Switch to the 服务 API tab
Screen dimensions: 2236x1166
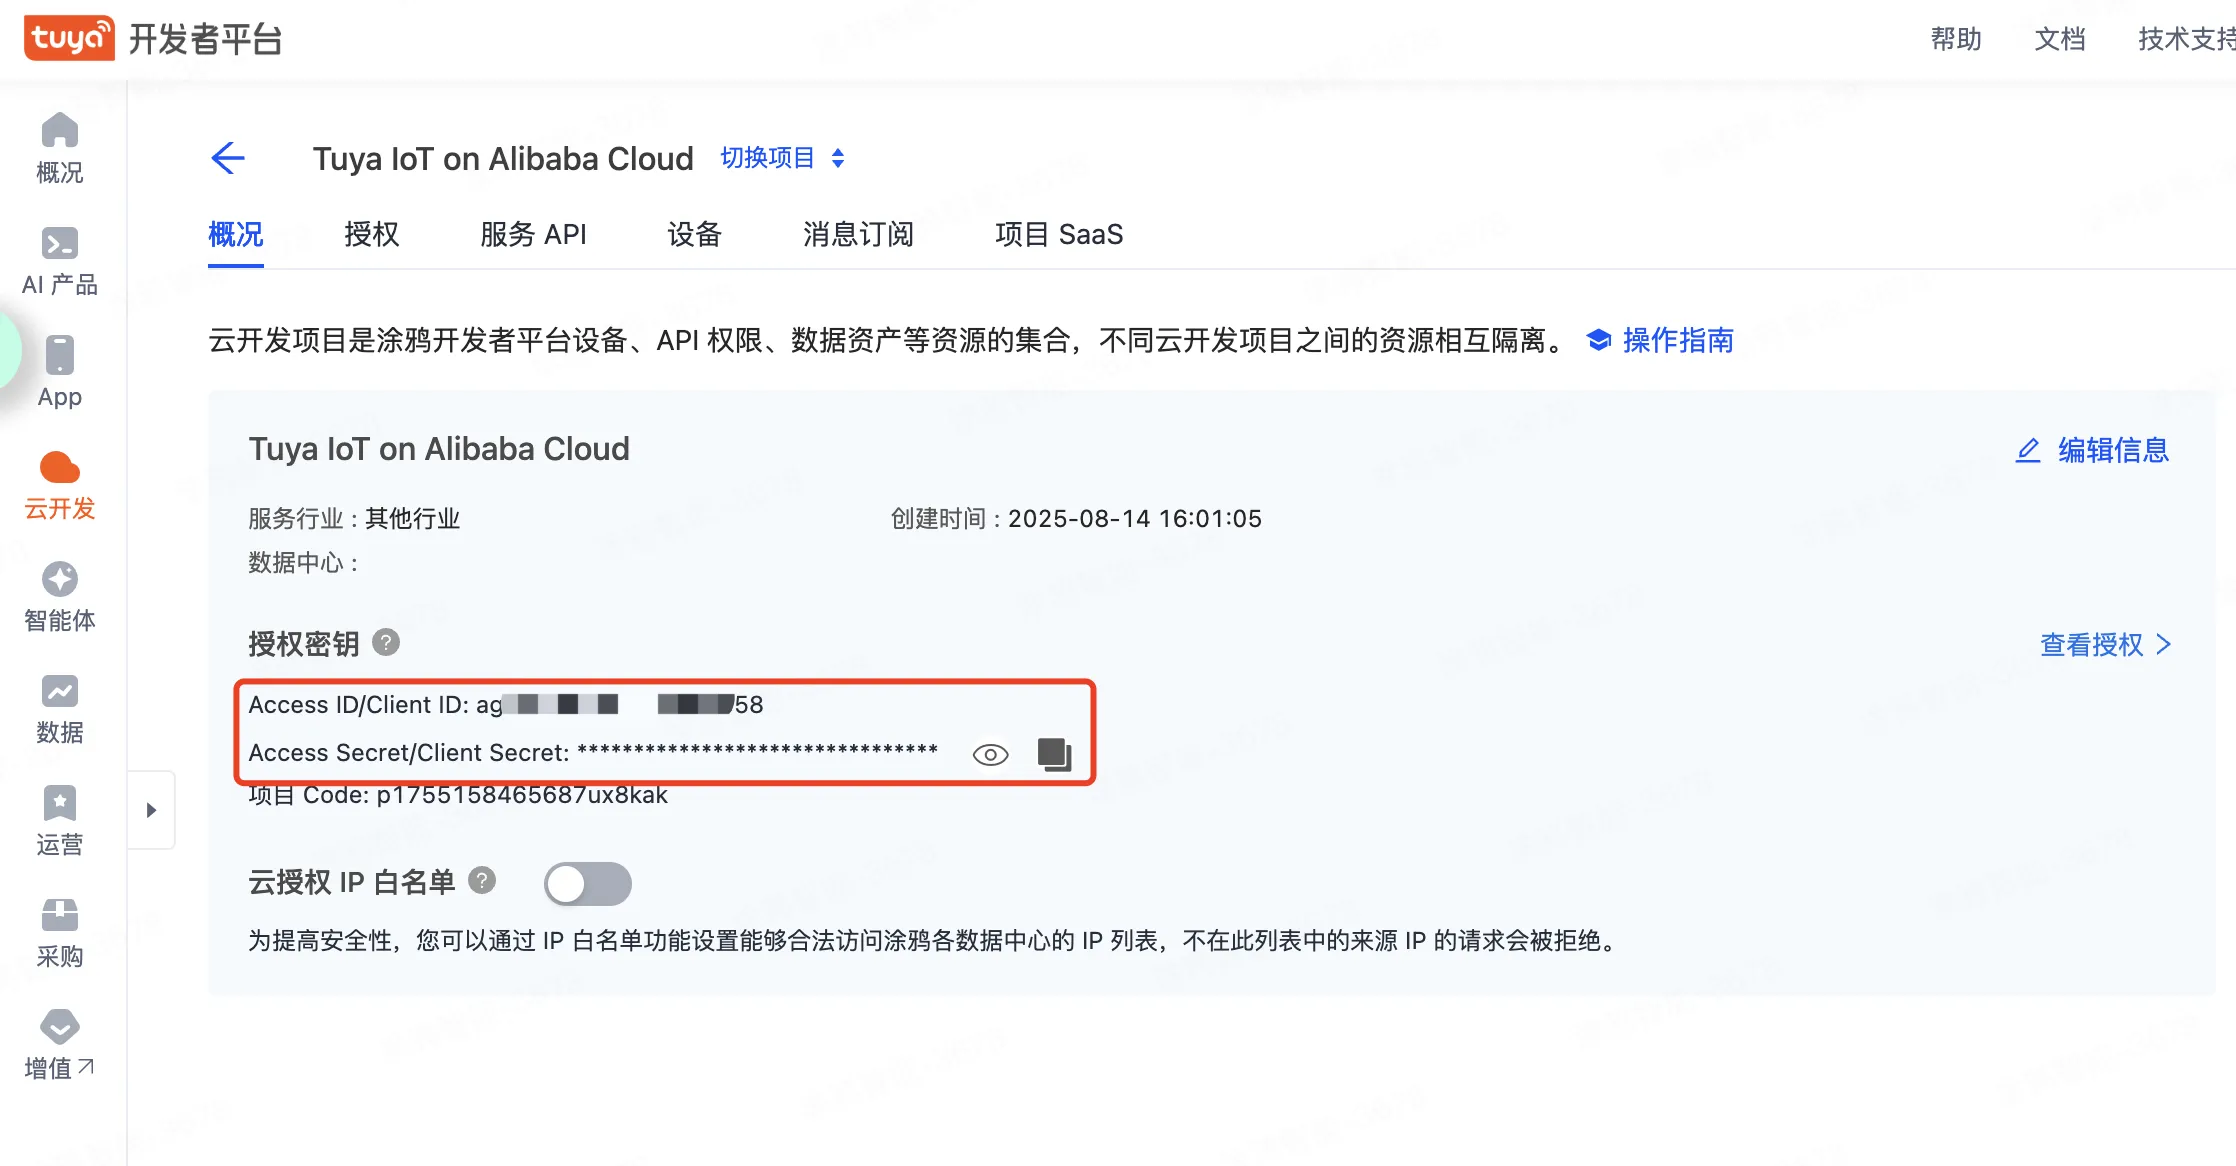[x=533, y=235]
